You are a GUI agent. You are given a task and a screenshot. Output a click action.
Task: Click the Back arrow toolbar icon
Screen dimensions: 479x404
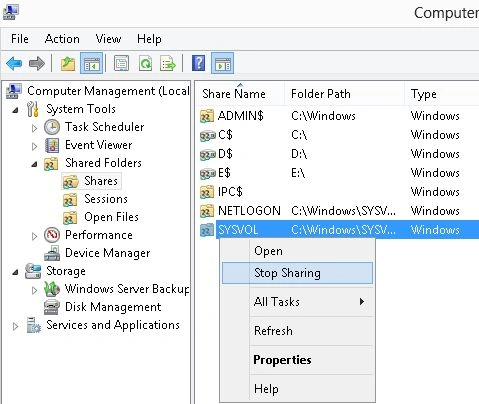[14, 63]
